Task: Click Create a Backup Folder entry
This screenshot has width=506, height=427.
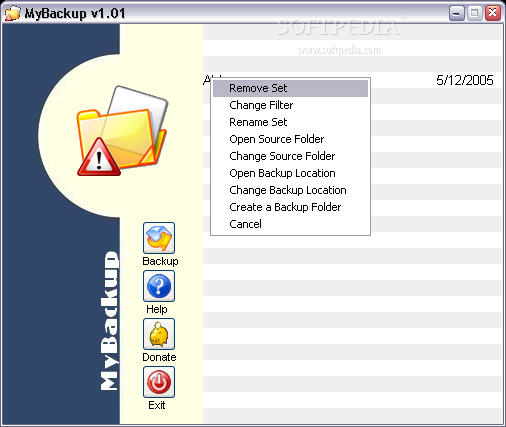Action: point(290,207)
